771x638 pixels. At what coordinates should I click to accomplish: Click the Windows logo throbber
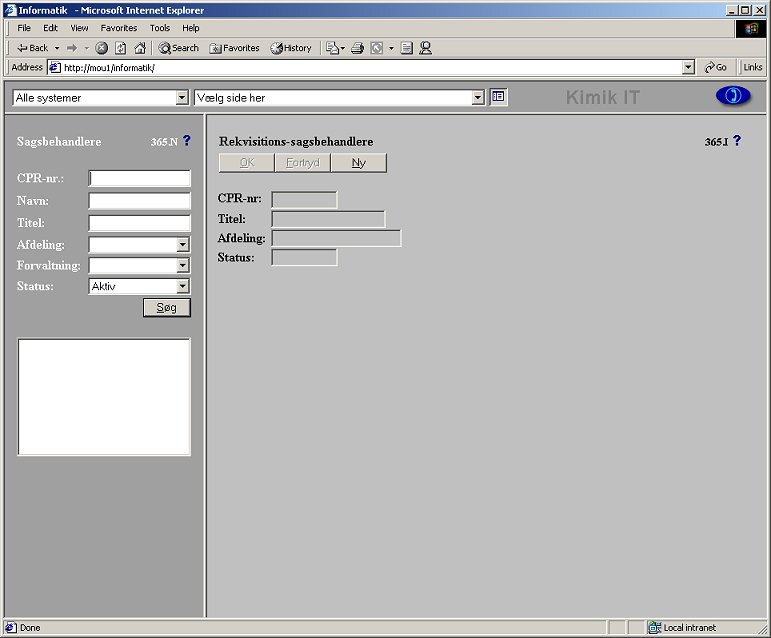(x=751, y=29)
